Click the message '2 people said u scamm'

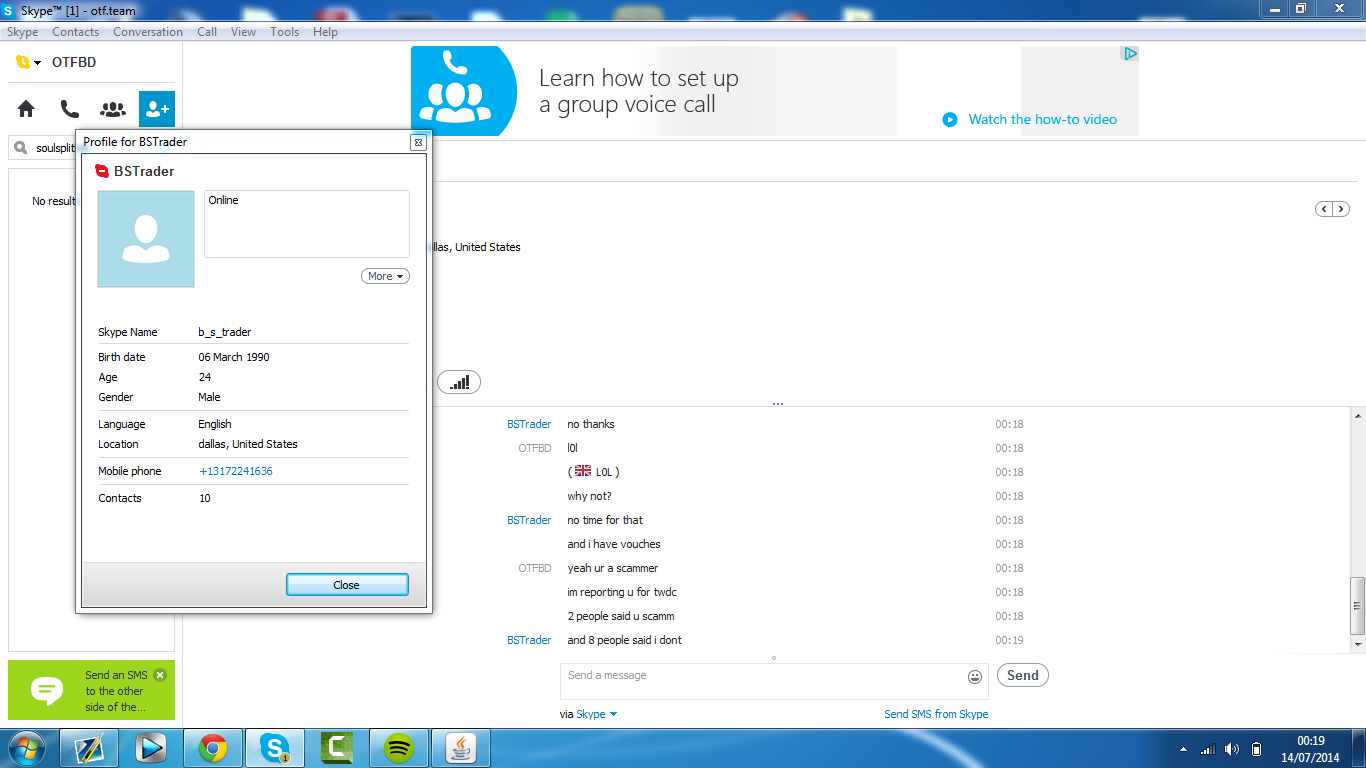click(x=621, y=616)
